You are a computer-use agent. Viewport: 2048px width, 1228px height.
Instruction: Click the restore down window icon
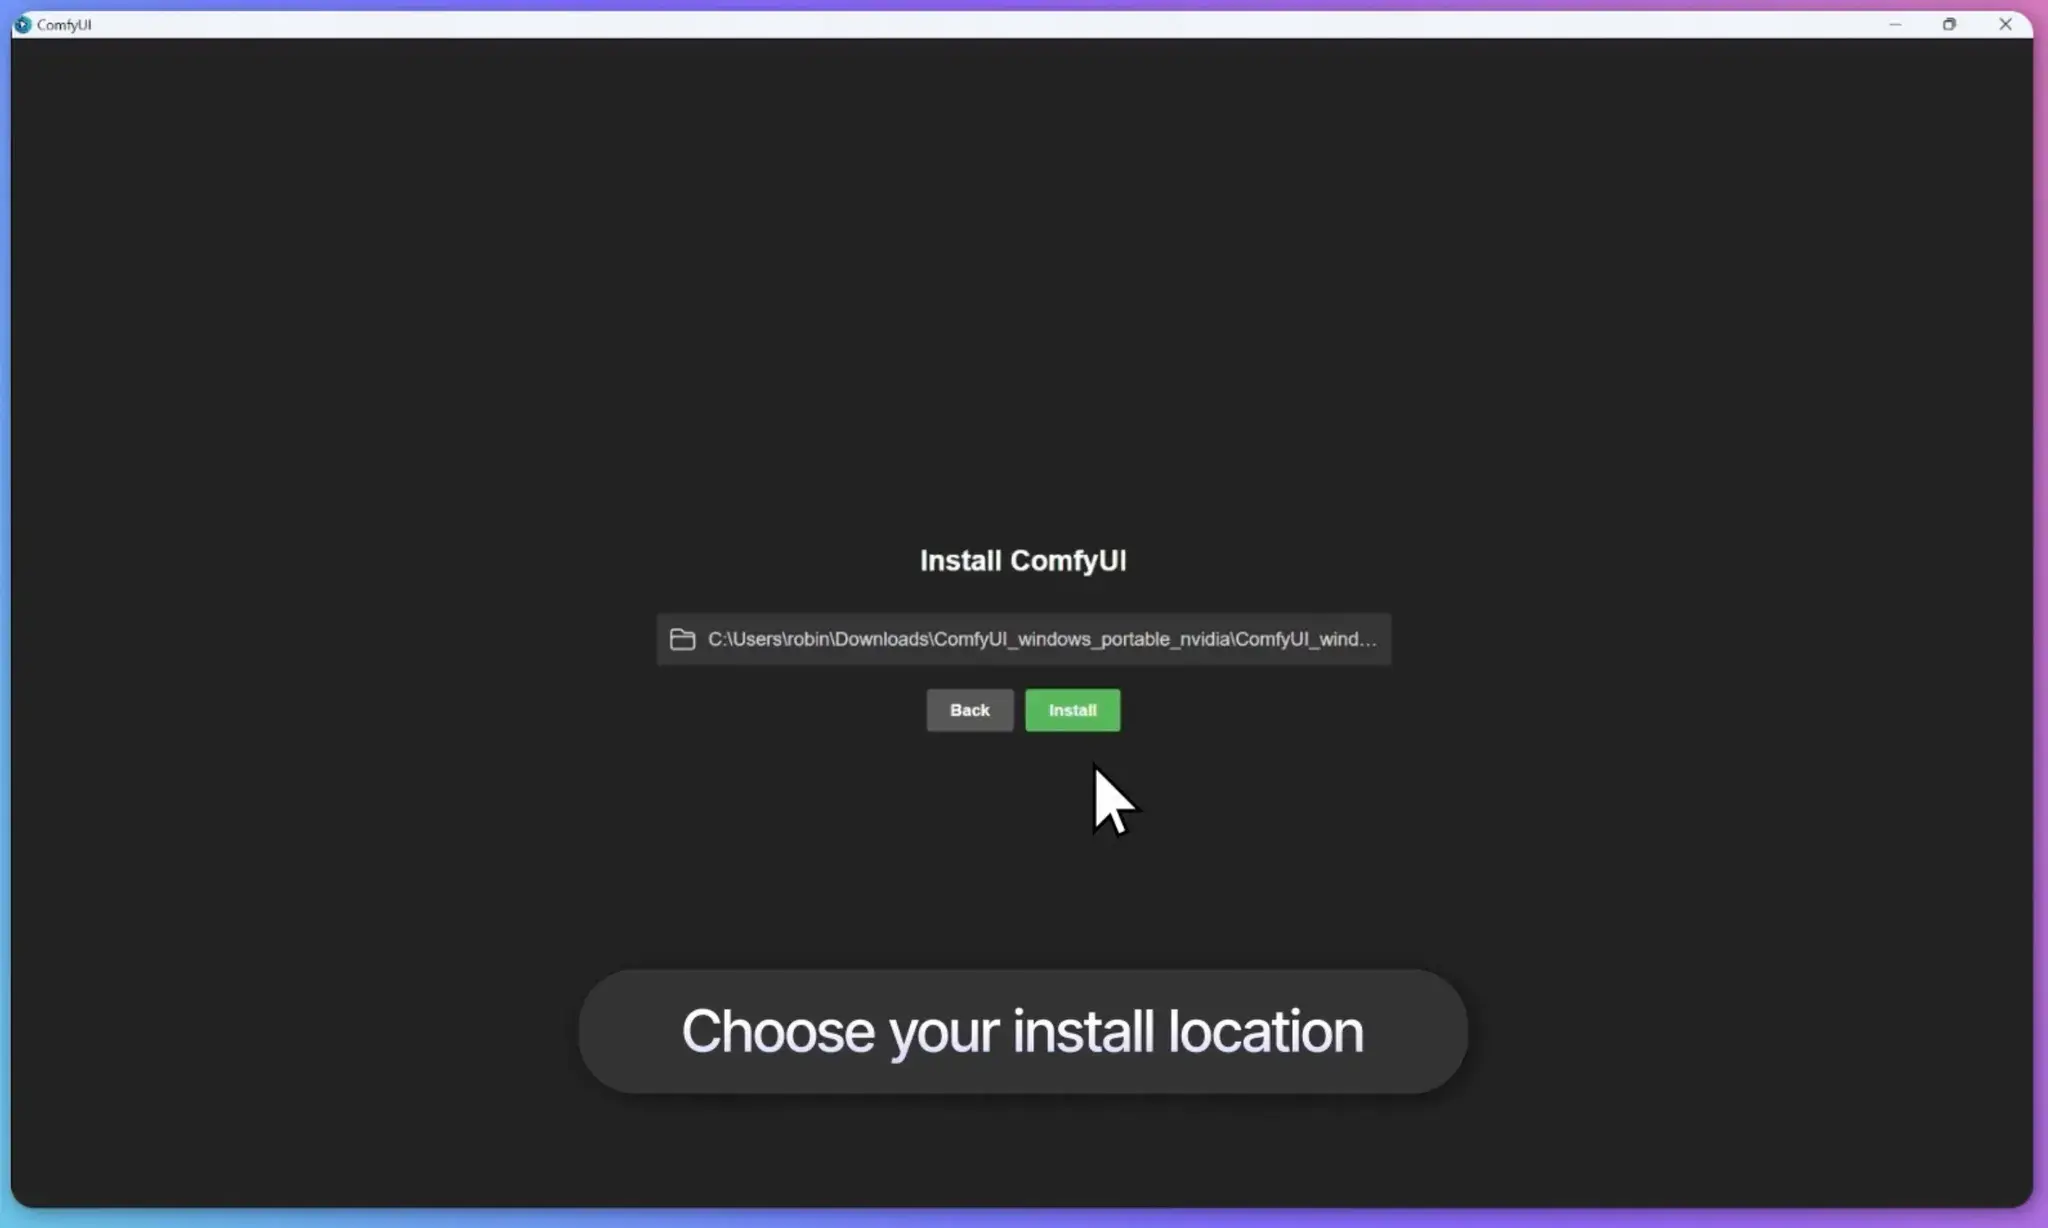click(1950, 25)
